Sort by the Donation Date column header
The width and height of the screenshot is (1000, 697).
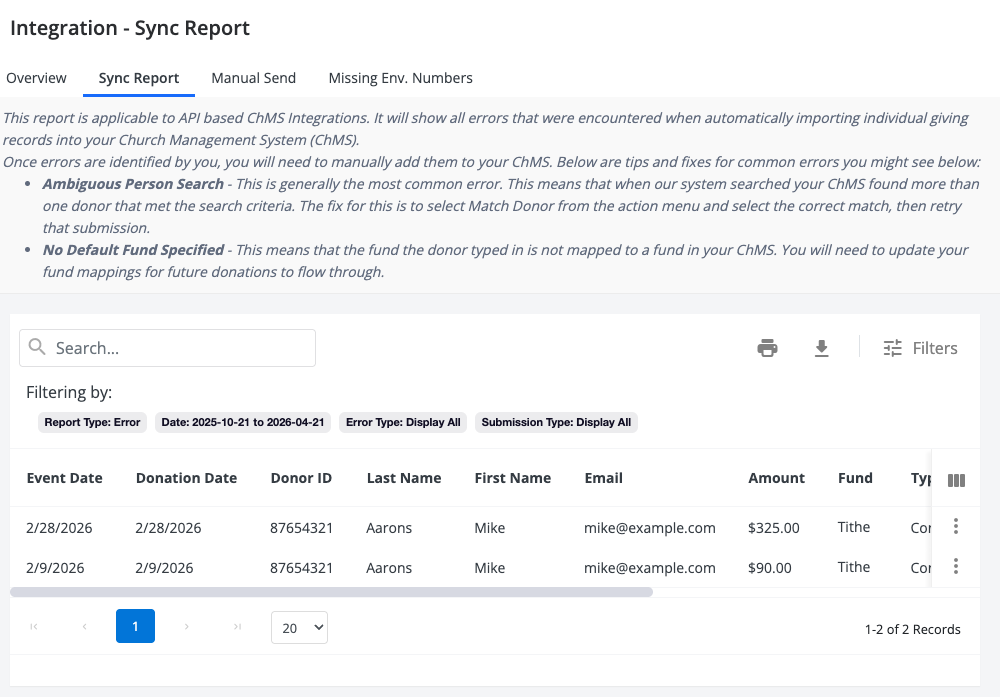[x=186, y=478]
